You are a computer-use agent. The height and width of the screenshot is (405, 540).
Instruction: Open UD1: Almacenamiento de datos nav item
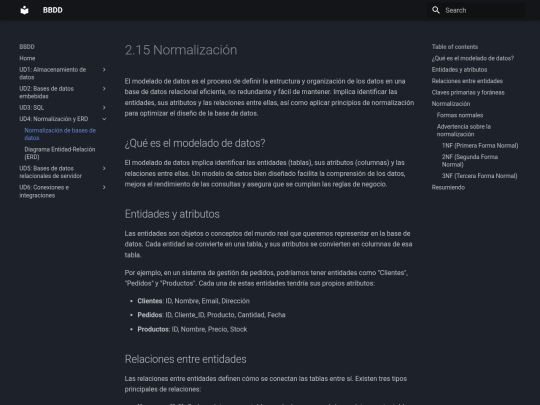(x=53, y=73)
